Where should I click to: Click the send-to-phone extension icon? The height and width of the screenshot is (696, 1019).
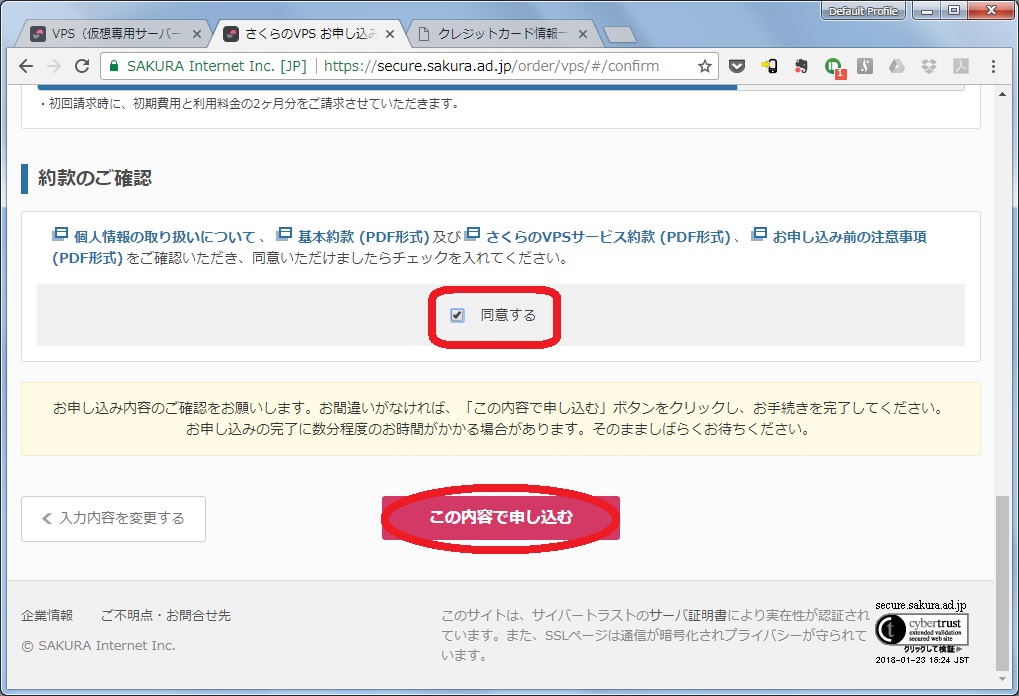[x=769, y=66]
